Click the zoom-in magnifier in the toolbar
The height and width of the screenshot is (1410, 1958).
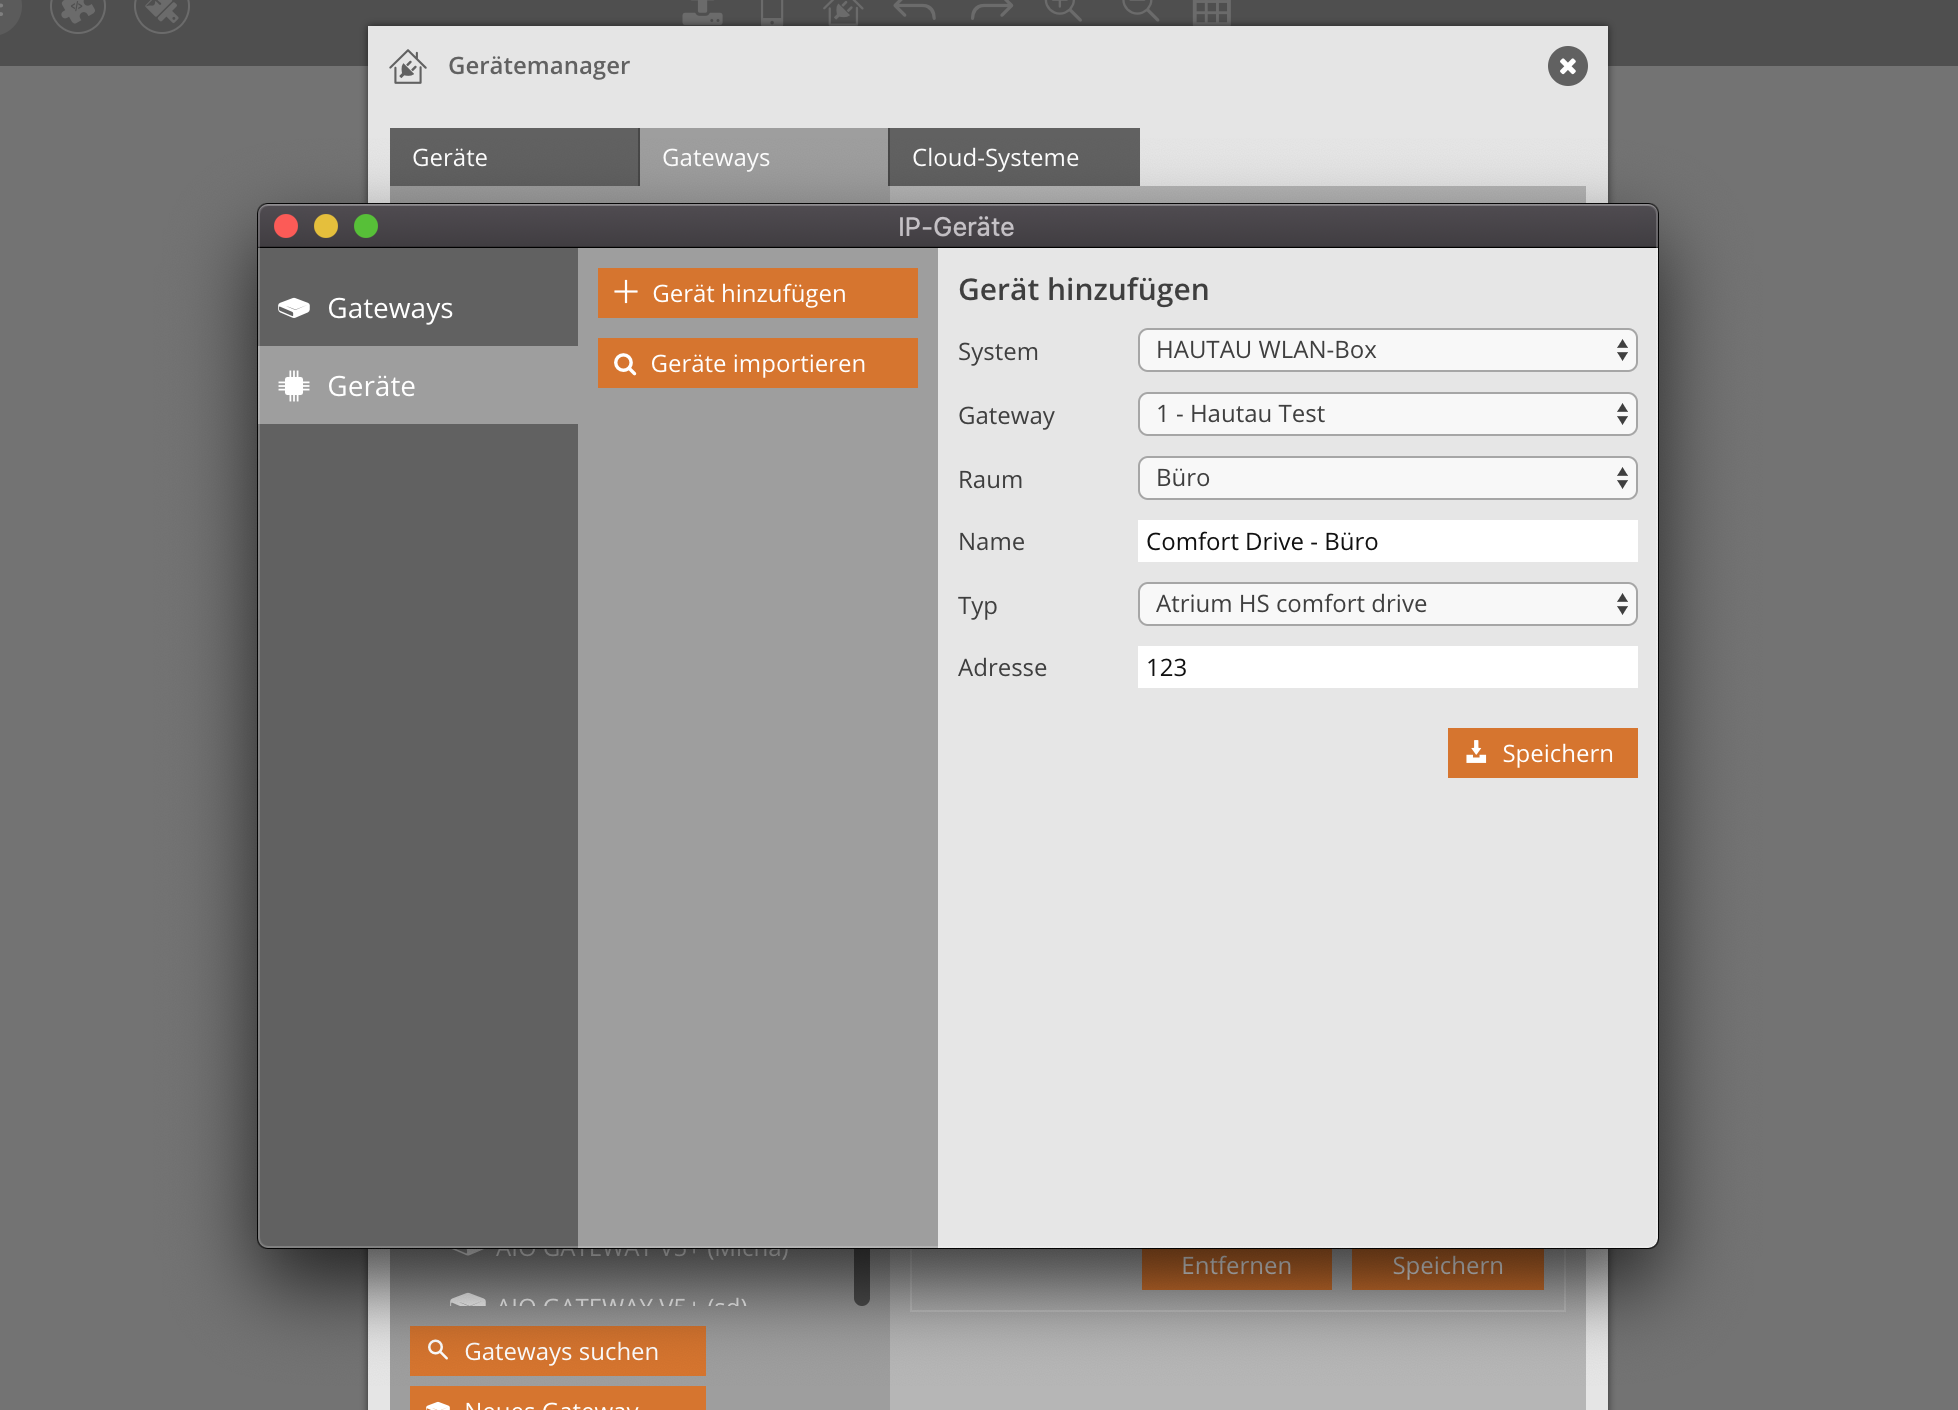1062,10
